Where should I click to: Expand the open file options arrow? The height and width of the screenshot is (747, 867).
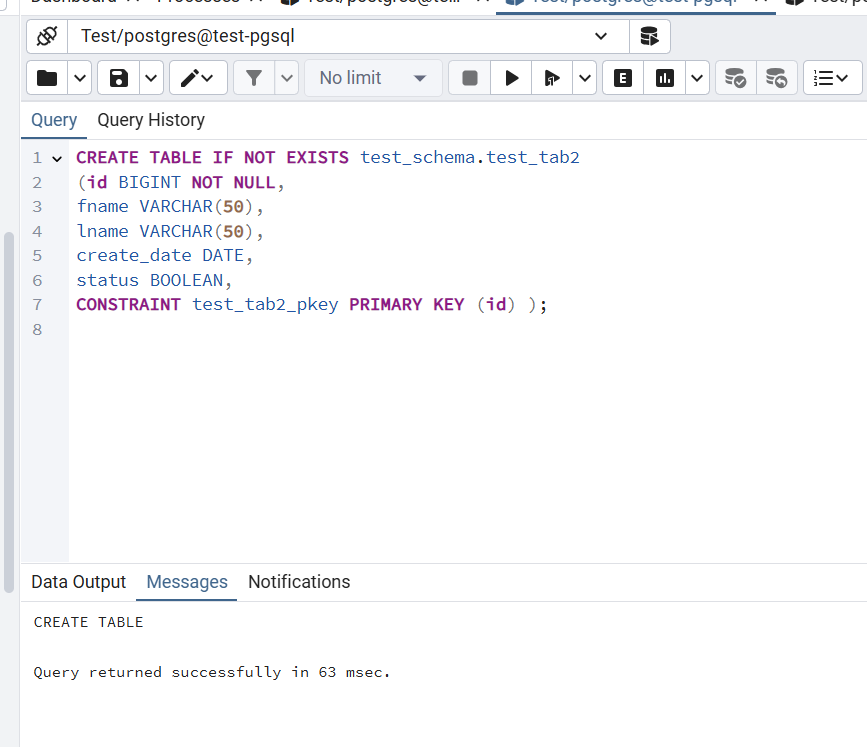80,78
